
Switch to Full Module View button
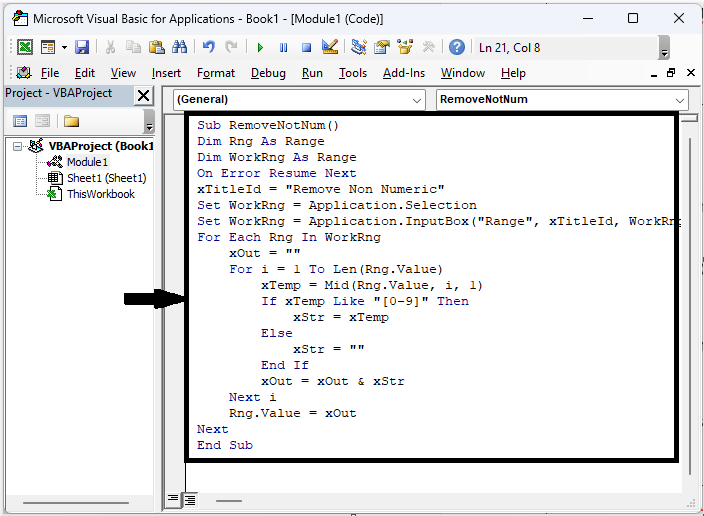(189, 498)
